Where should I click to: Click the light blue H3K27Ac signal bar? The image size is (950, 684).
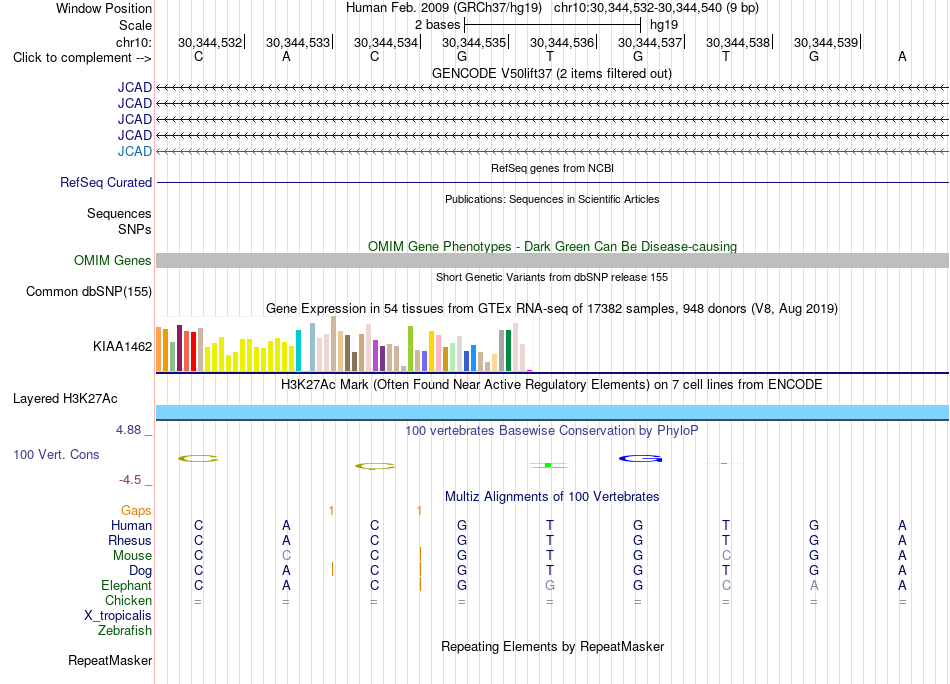coord(553,412)
